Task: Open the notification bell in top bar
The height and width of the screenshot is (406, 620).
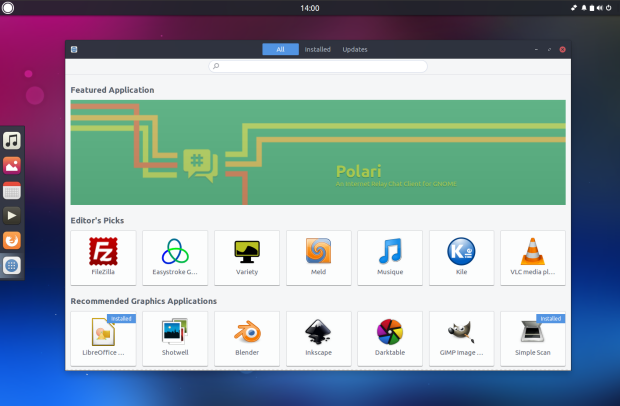Action: [x=584, y=8]
